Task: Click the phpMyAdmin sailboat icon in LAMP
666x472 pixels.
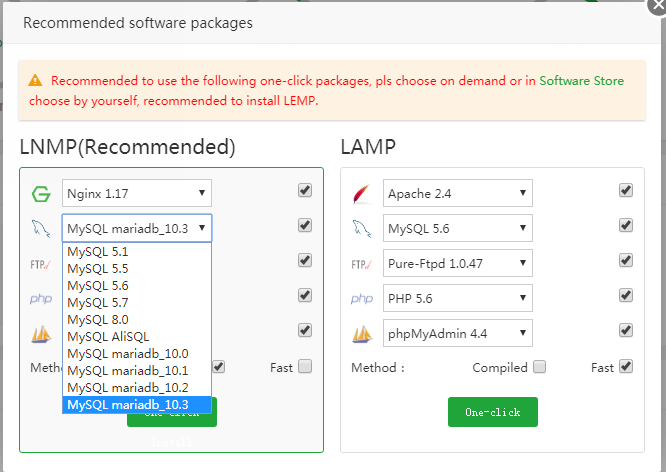Action: coord(362,333)
